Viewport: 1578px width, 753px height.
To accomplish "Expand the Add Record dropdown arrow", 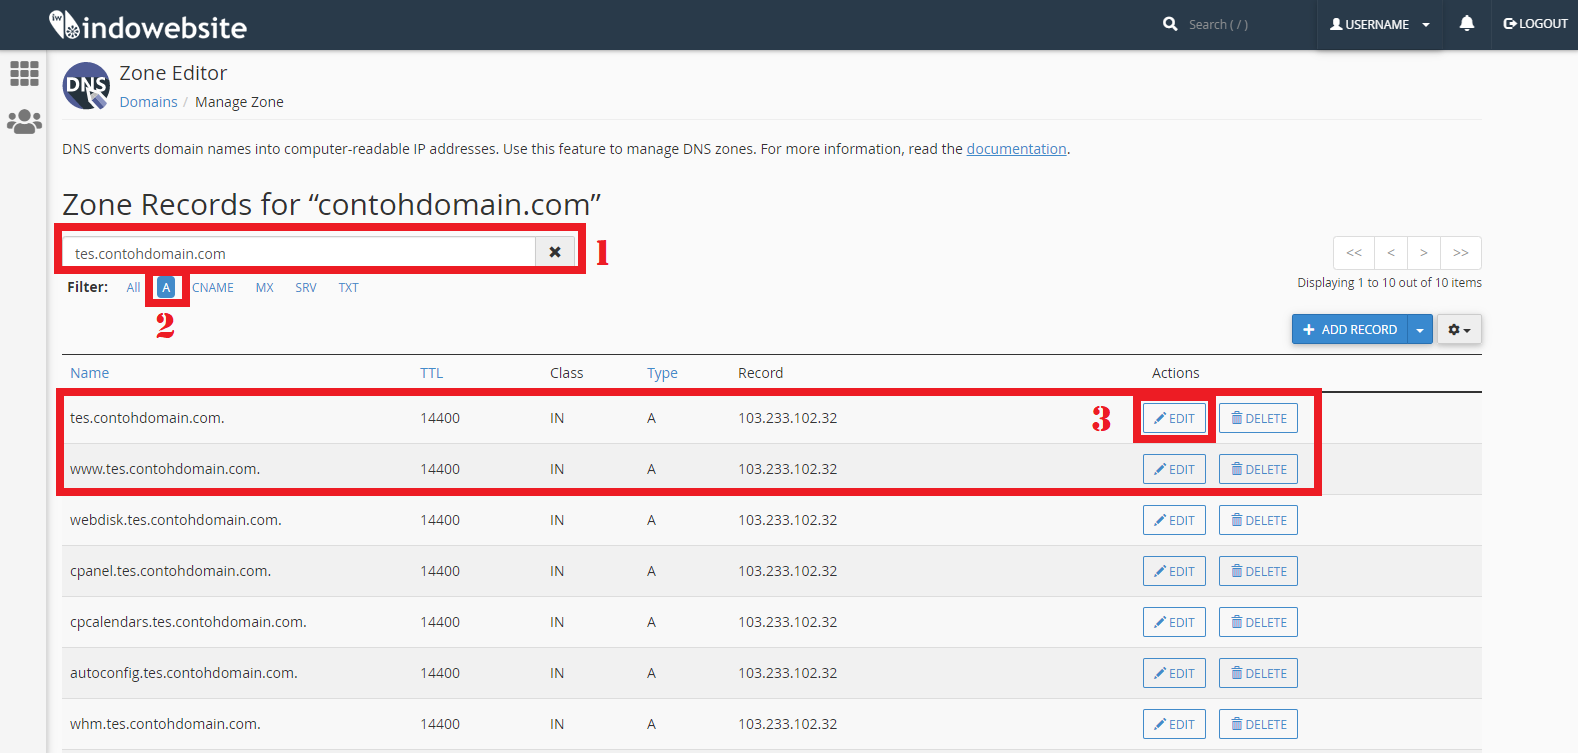I will pos(1420,329).
